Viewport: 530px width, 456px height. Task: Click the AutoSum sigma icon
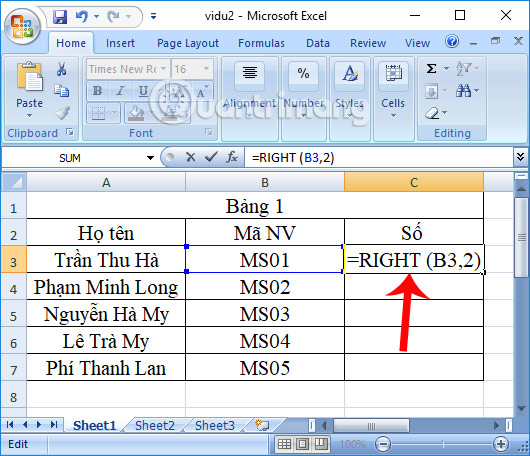tap(431, 69)
